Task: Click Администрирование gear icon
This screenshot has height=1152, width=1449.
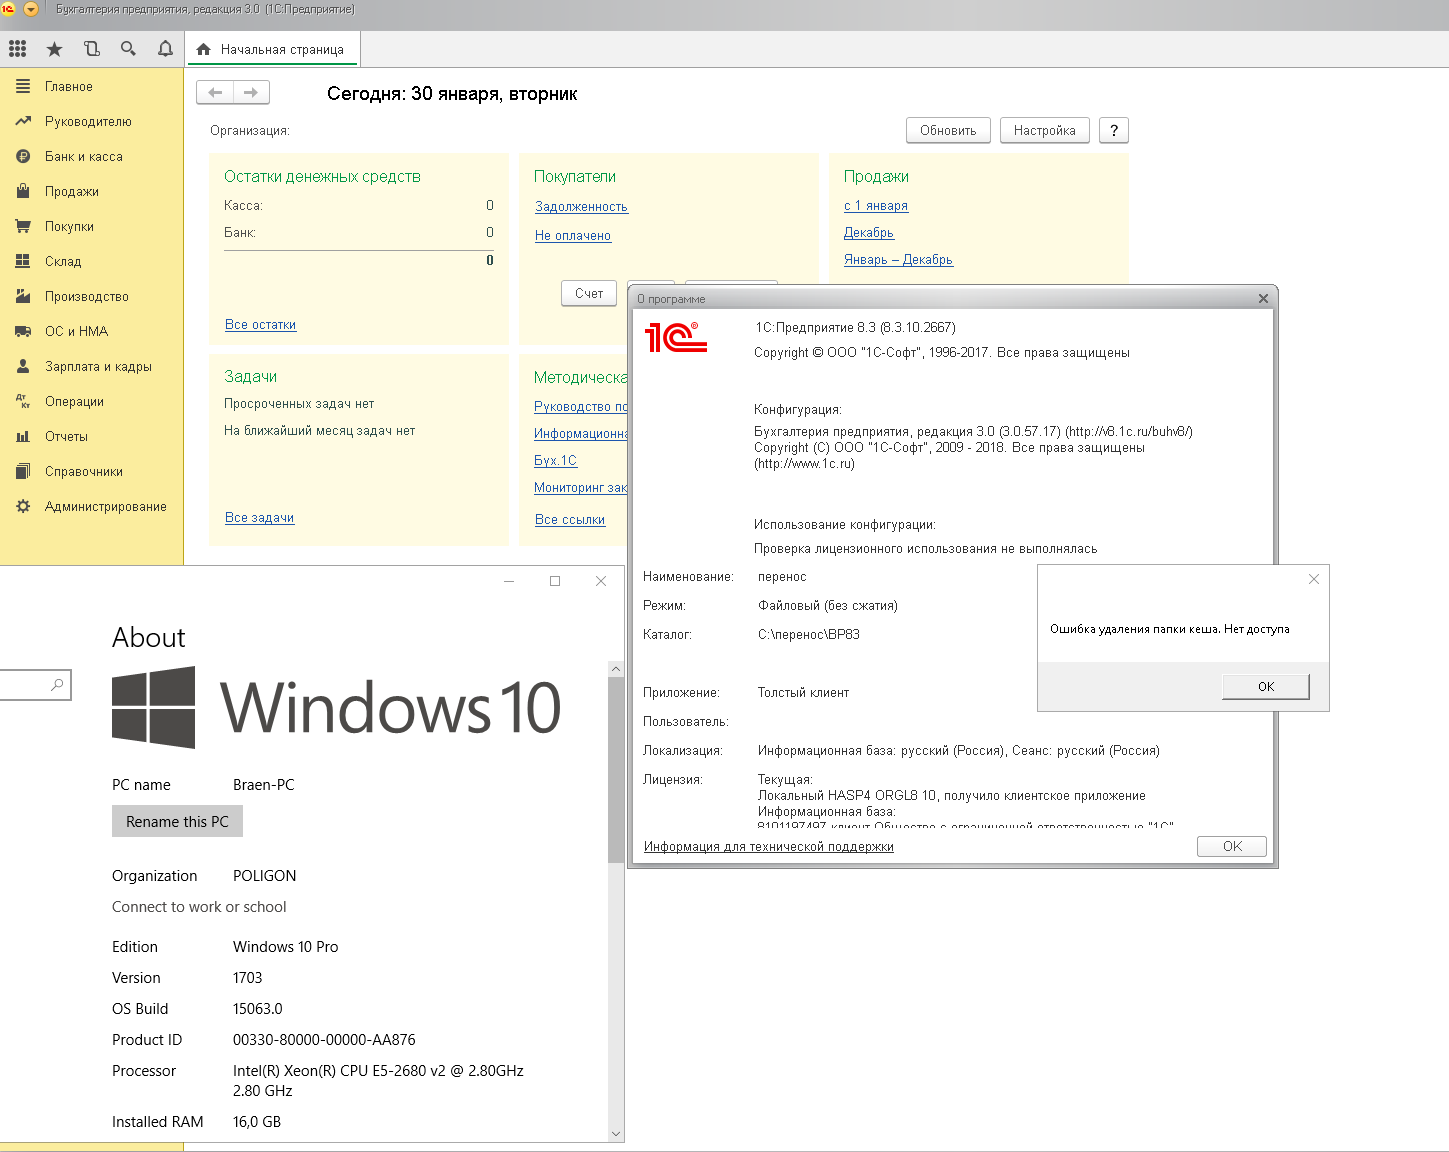Action: [23, 506]
